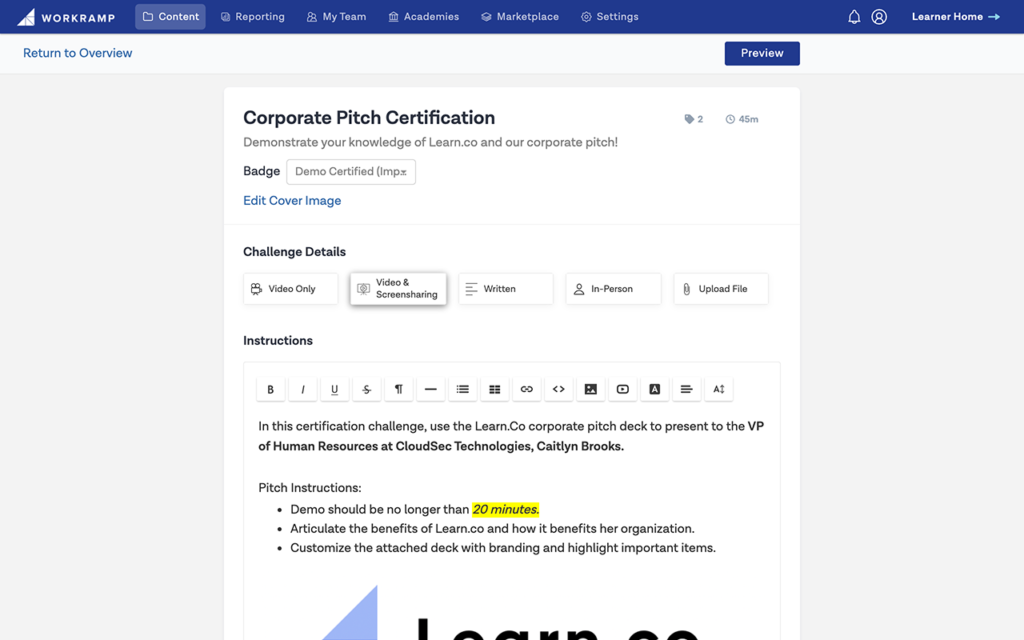Click the challenge description text
The height and width of the screenshot is (640, 1024).
click(430, 142)
